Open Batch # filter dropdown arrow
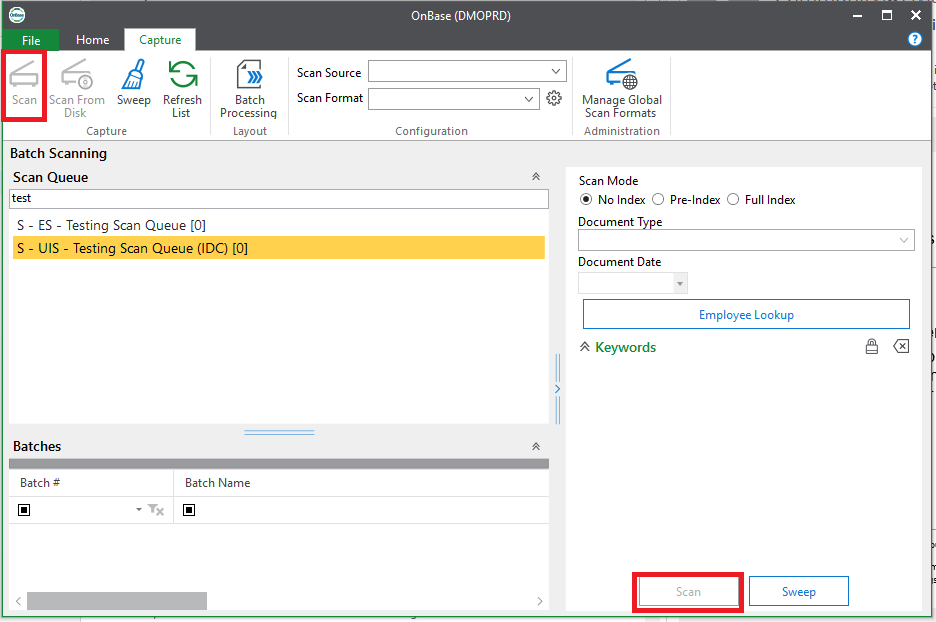This screenshot has height=622, width=936. (138, 509)
